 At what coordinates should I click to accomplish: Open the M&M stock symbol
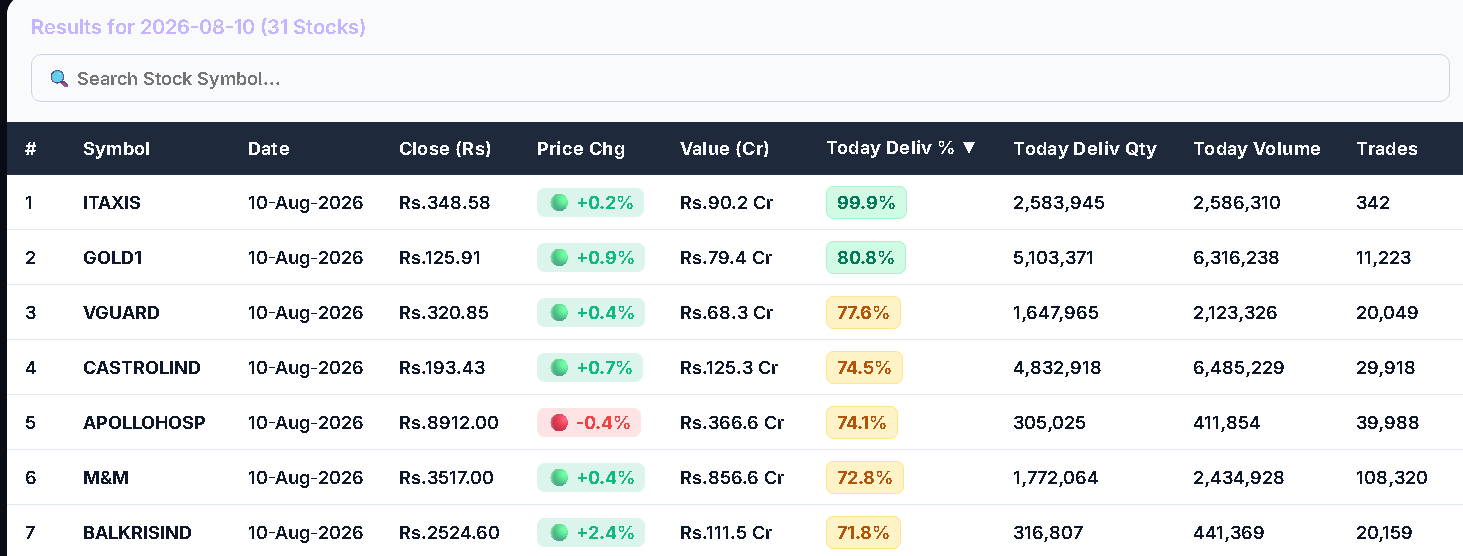click(106, 478)
